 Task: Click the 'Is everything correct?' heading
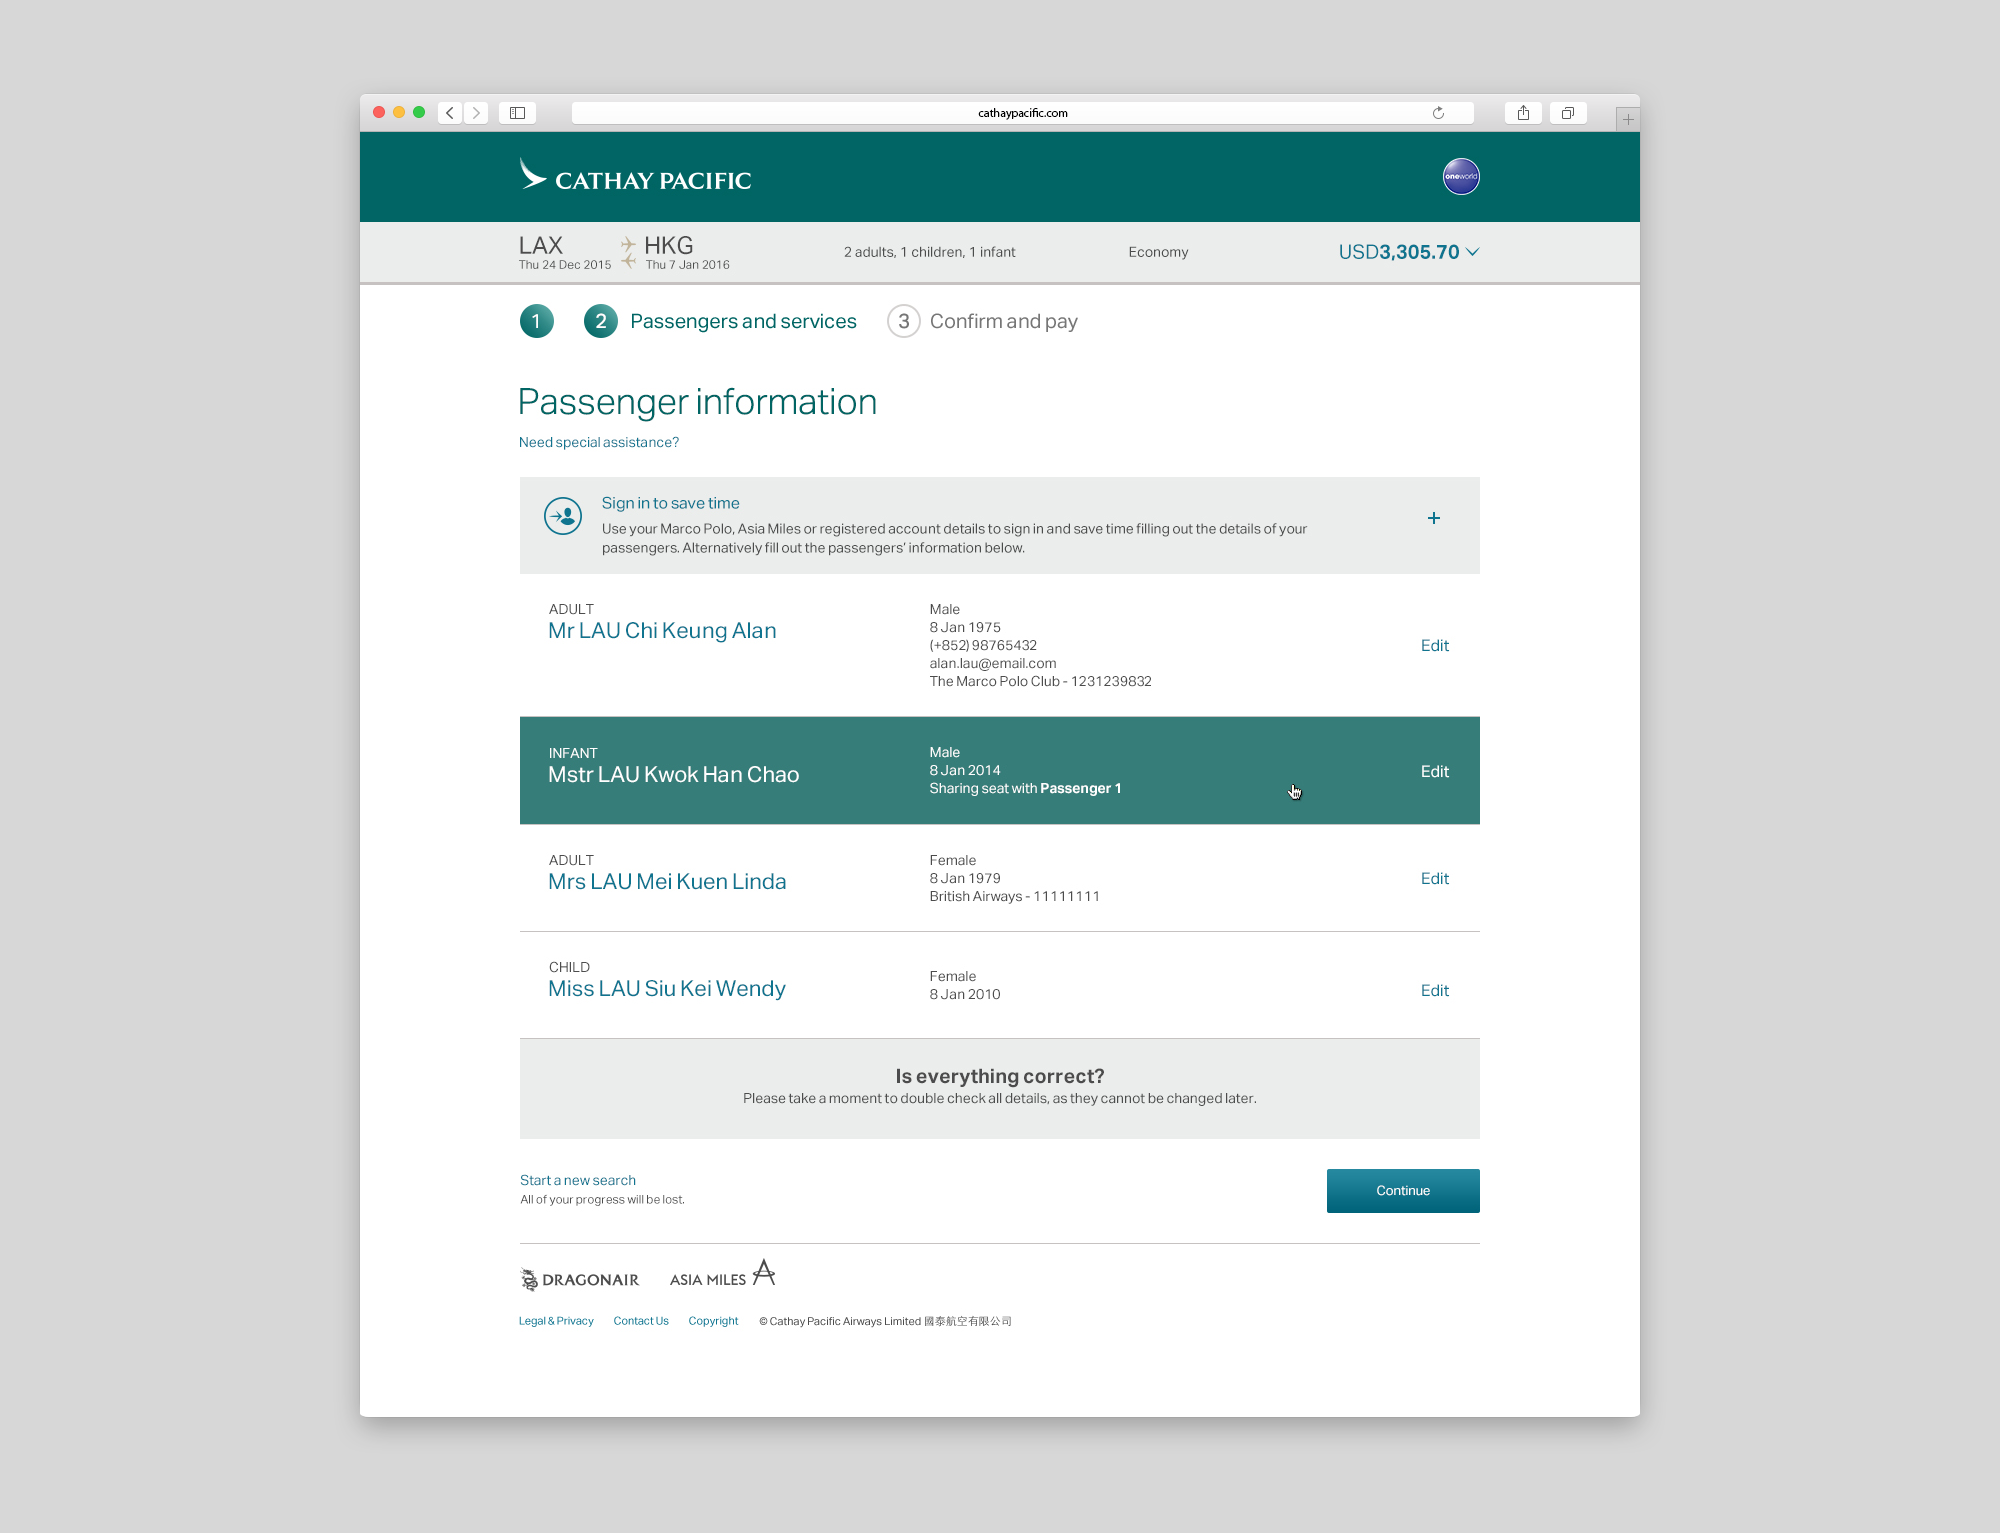point(1000,1076)
